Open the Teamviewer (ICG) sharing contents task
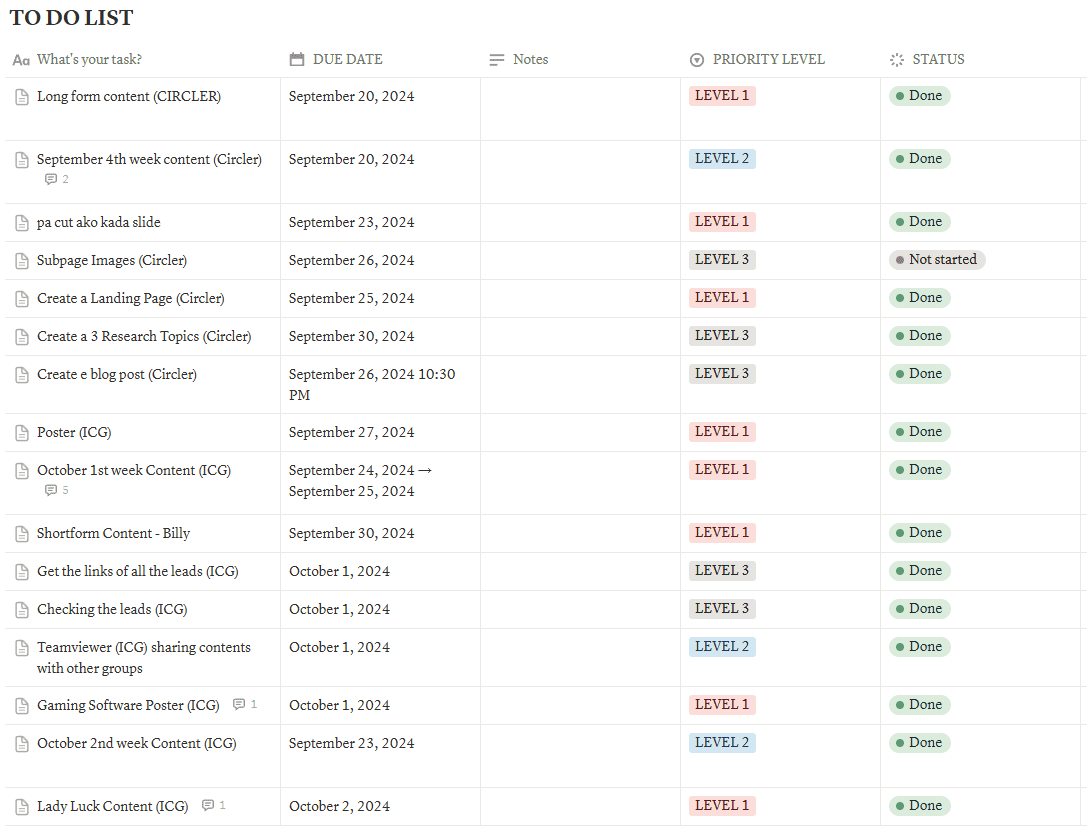 click(144, 658)
